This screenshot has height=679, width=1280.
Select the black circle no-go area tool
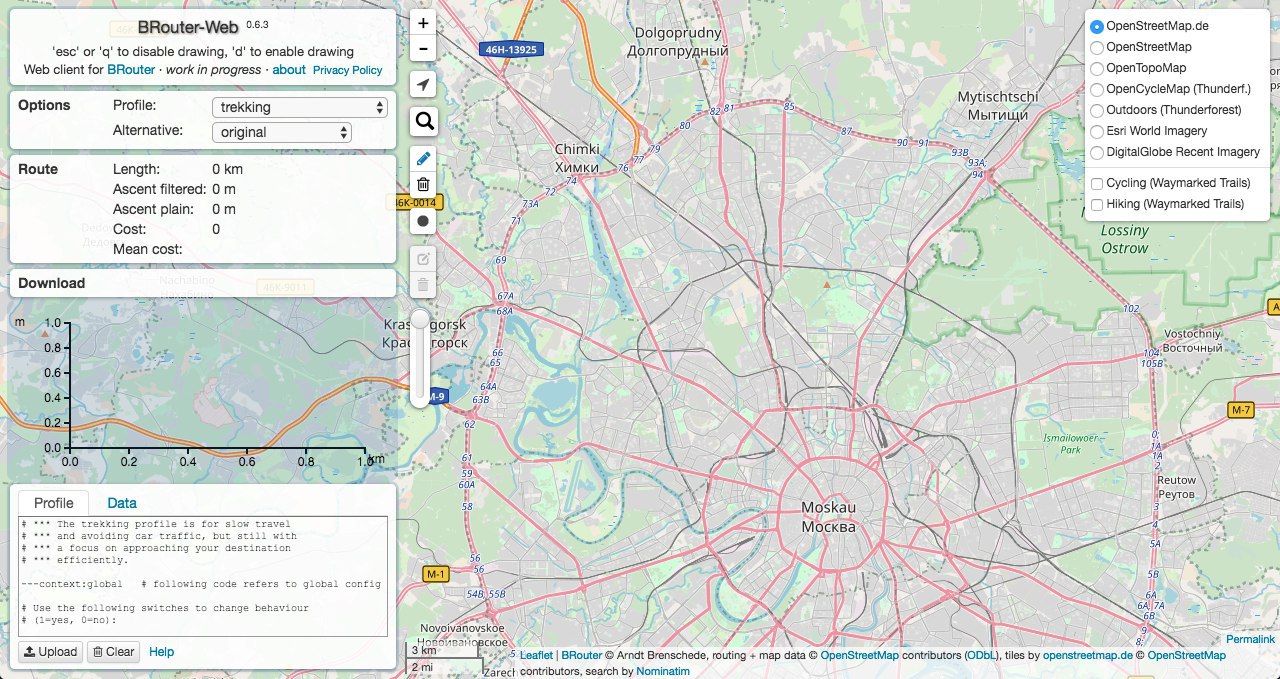(424, 221)
